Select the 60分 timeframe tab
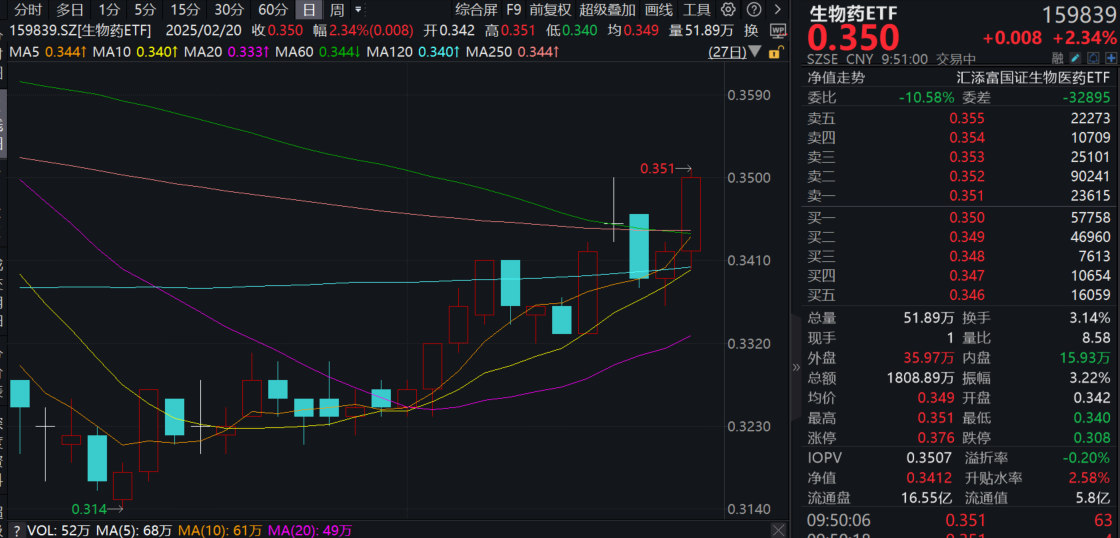This screenshot has height=538, width=1120. (272, 10)
